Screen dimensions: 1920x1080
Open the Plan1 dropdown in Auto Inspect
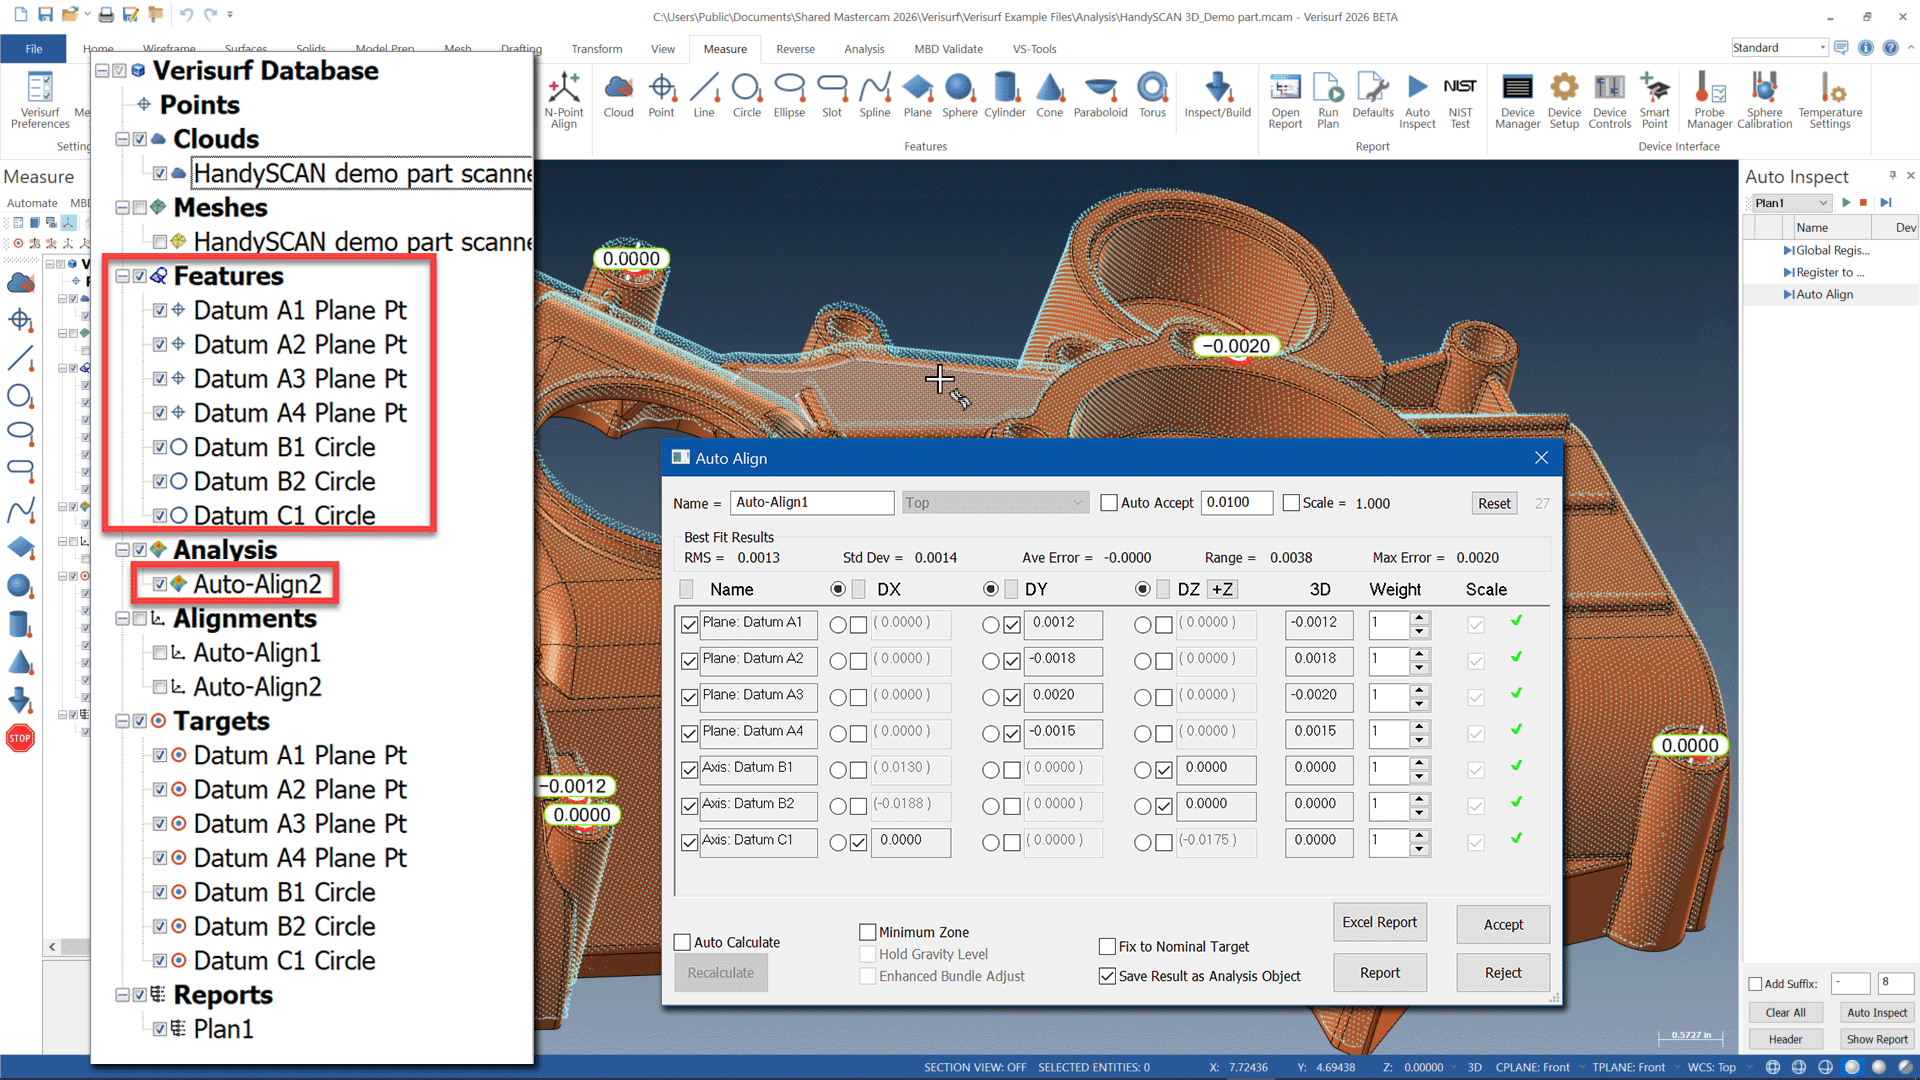(x=1791, y=203)
